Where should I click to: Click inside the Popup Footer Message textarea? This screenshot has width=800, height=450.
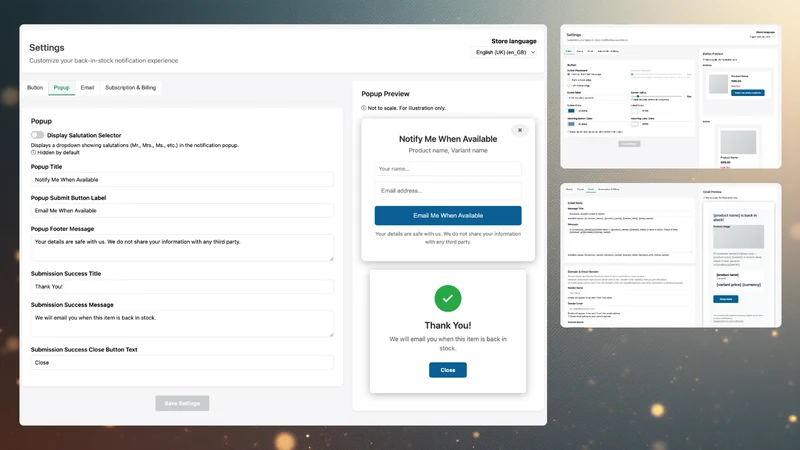tap(182, 248)
